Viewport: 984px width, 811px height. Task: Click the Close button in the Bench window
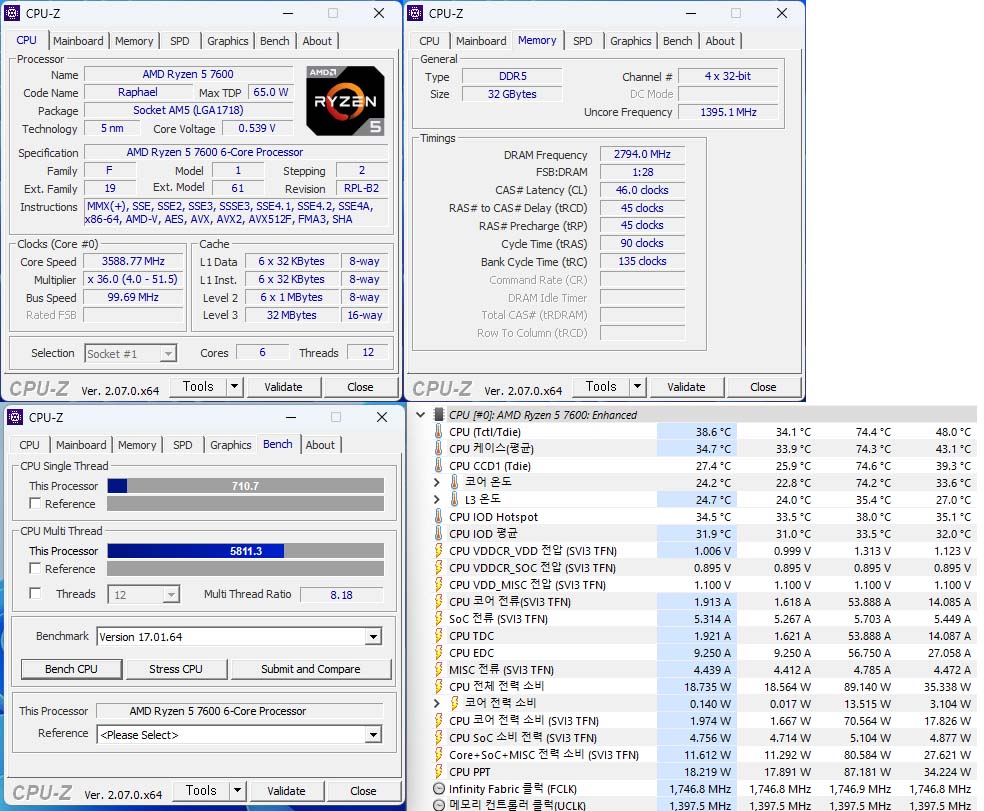pyautogui.click(x=363, y=791)
